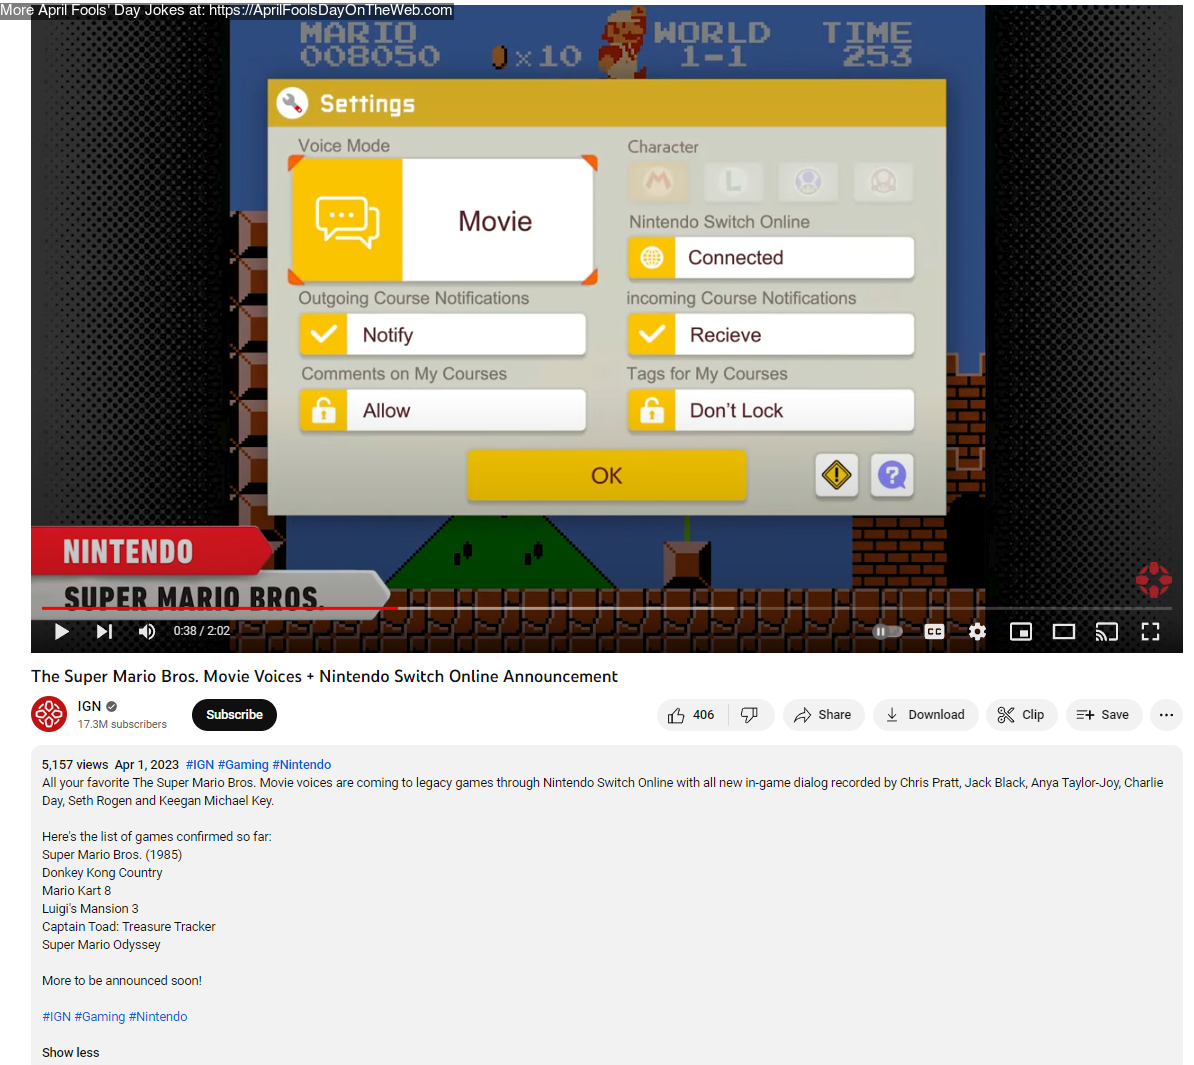Click 'More to be announced soon!' text
Viewport: 1194px width, 1065px height.
point(122,981)
